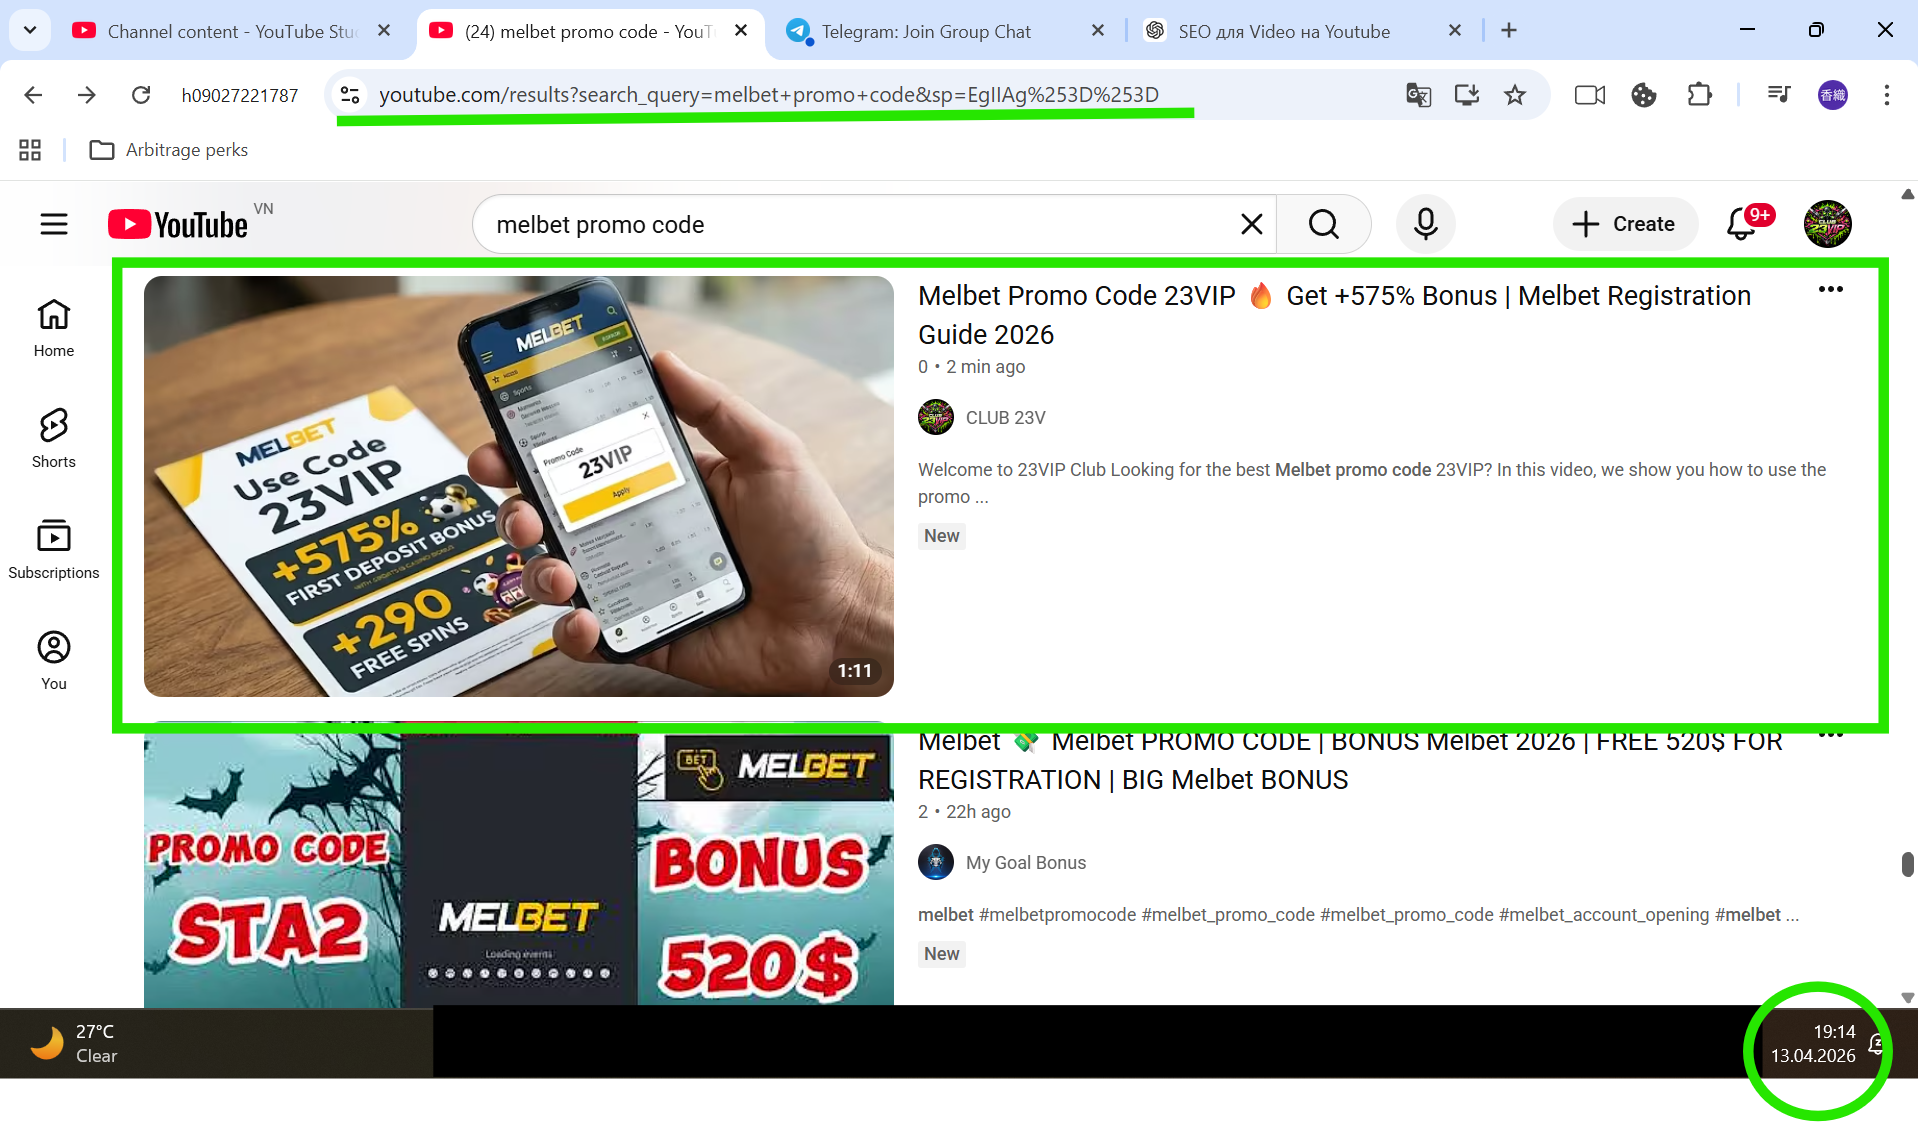
Task: Open more actions for the 23VIP video
Action: tap(1831, 290)
